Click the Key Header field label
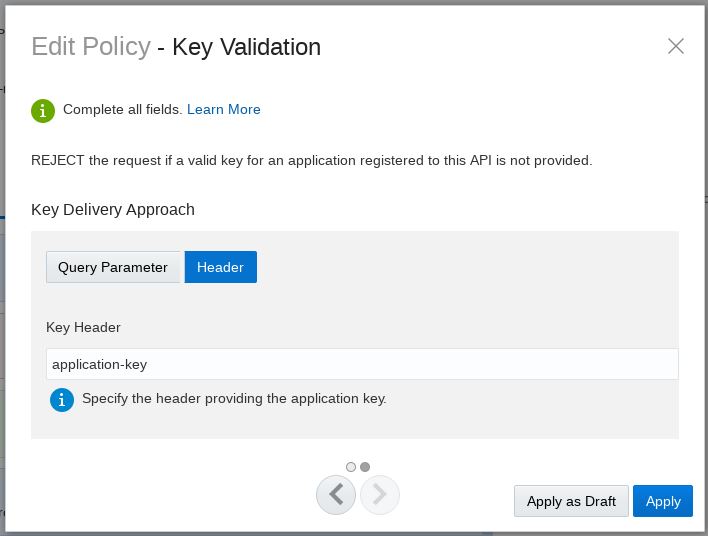 point(83,327)
